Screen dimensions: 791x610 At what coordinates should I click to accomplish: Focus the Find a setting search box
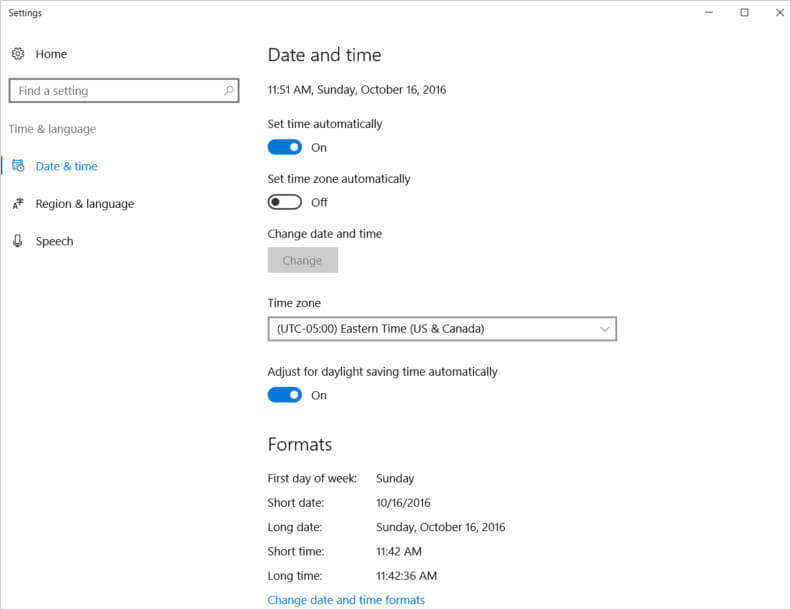pyautogui.click(x=124, y=91)
